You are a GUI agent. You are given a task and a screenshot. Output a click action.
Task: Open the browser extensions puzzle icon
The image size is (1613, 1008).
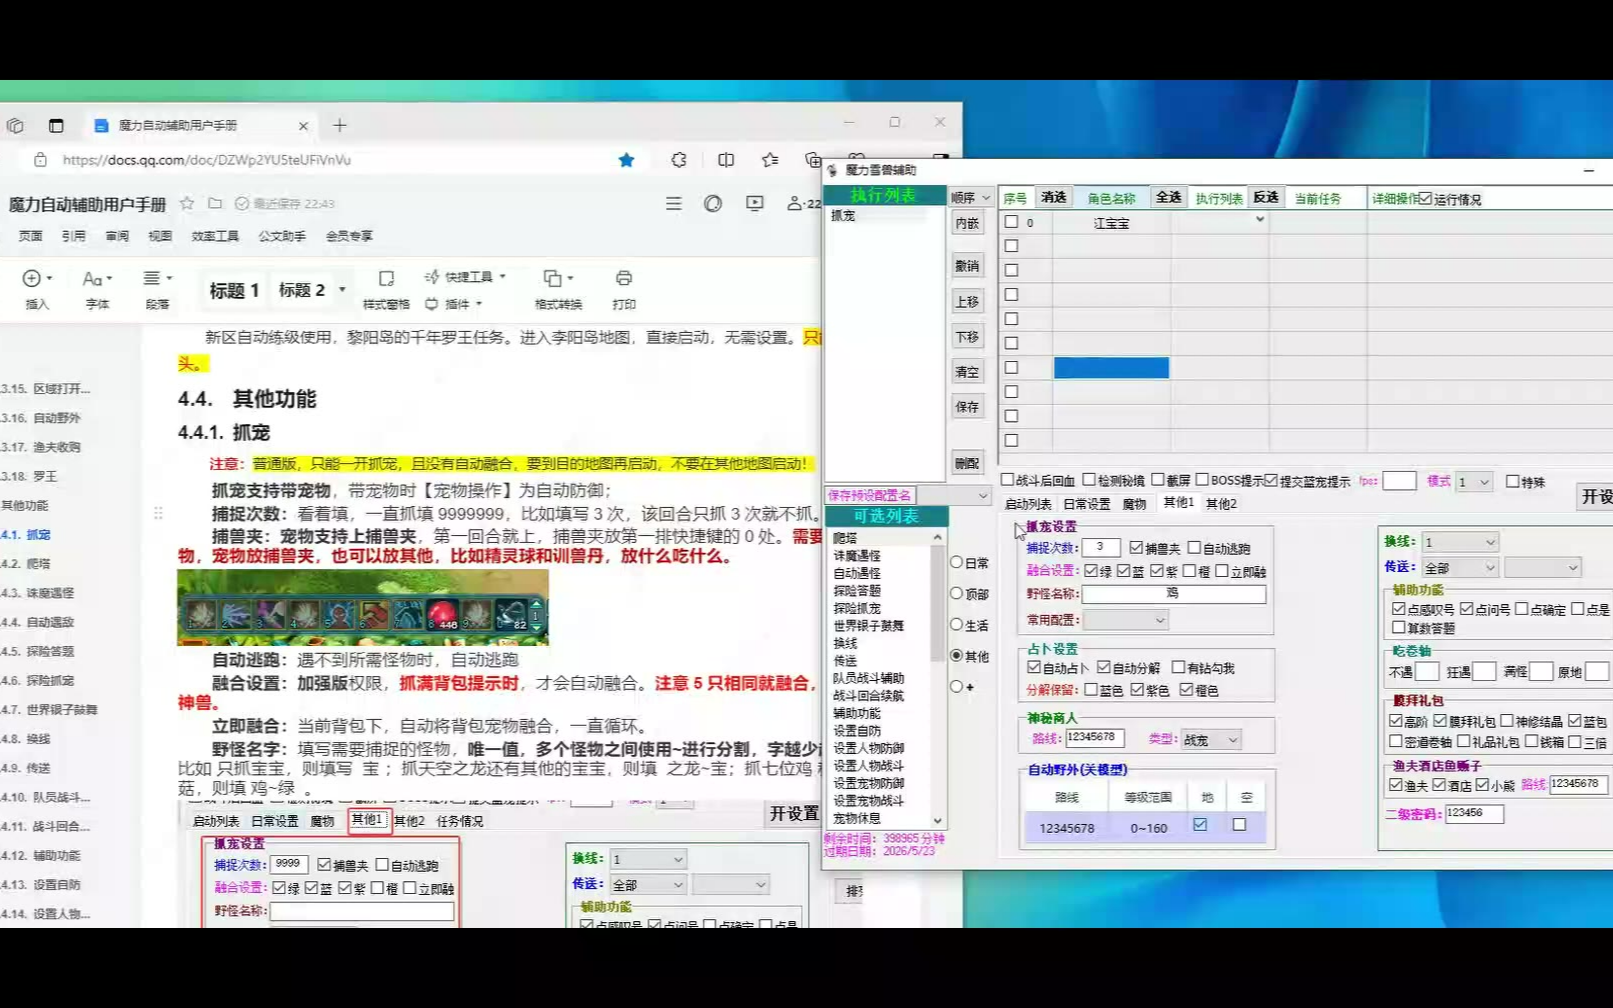(679, 160)
